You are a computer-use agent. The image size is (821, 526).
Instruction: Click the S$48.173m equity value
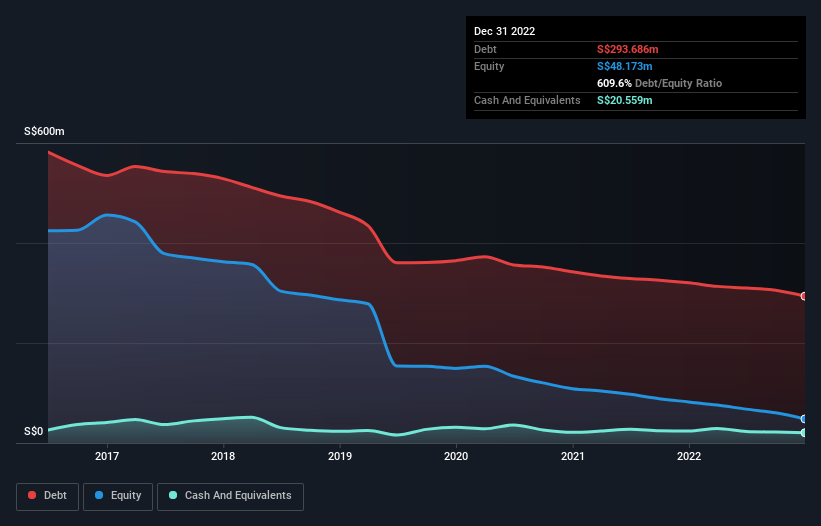point(625,66)
